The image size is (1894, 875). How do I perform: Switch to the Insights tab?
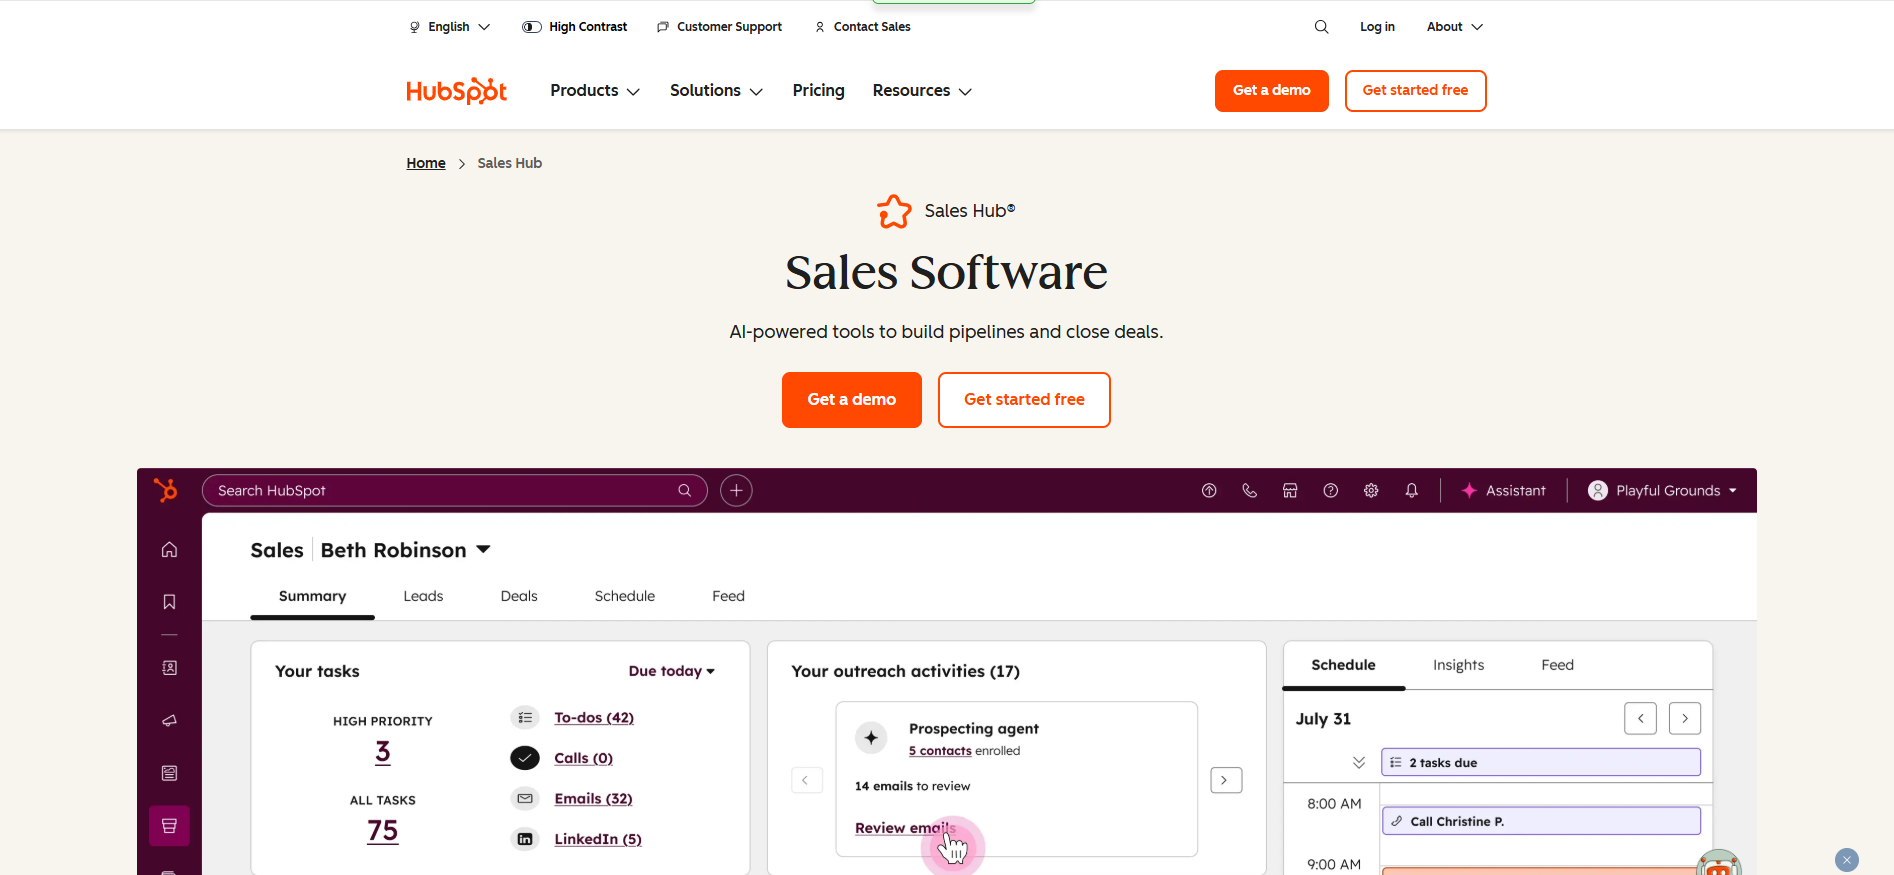[1458, 665]
